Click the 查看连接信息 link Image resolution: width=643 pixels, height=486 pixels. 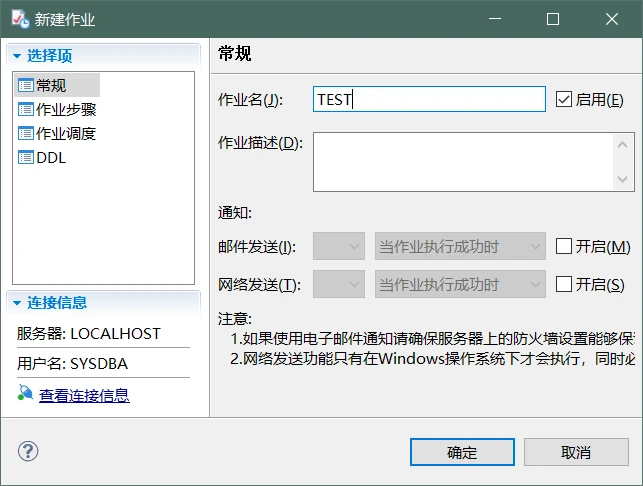tap(84, 395)
